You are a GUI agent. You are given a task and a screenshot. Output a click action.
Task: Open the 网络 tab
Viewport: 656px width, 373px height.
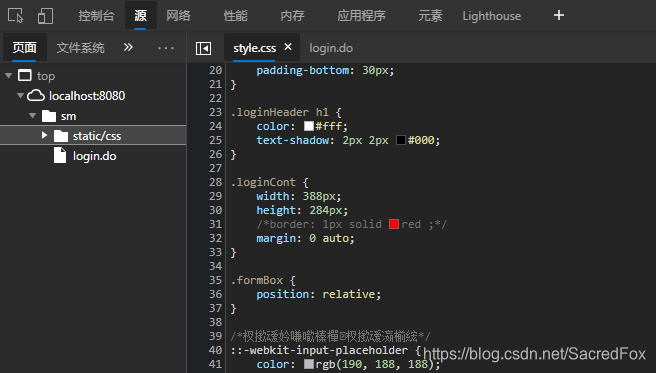click(178, 16)
